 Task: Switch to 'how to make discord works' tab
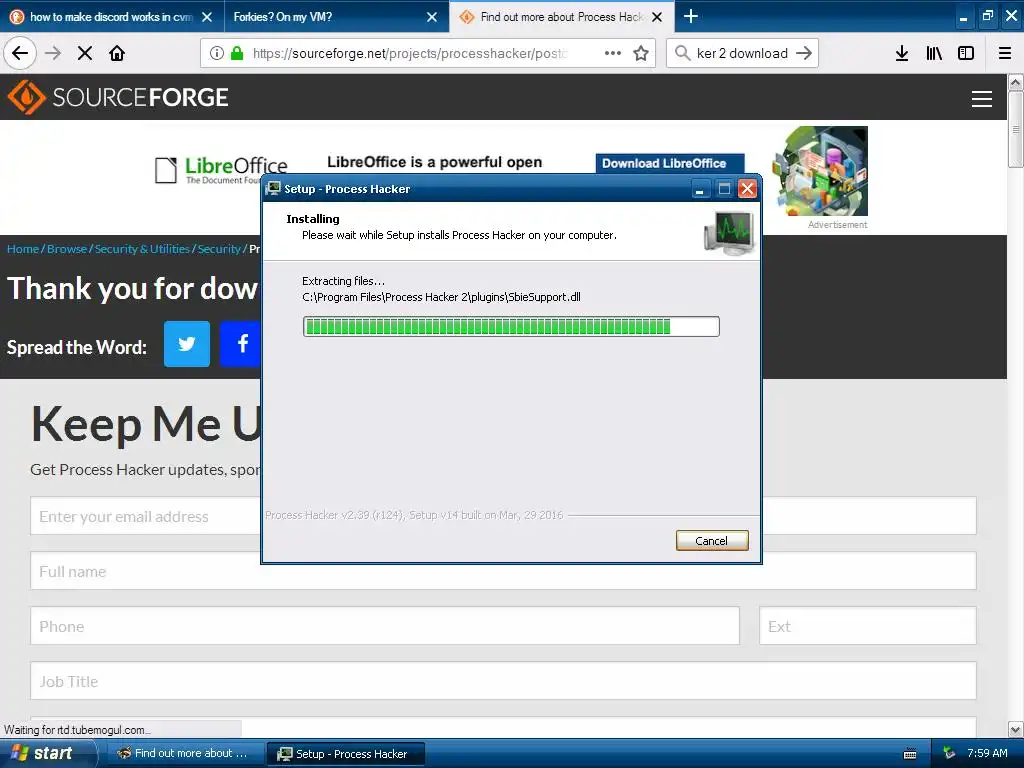click(x=111, y=17)
